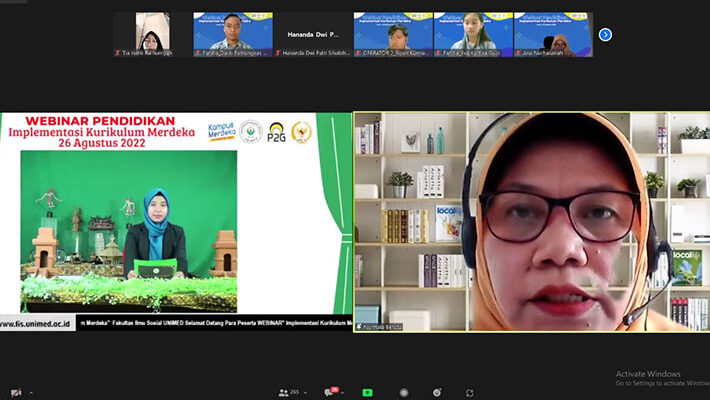Click the green Share Screen icon
Viewport: 710px width, 400px height.
[x=367, y=393]
